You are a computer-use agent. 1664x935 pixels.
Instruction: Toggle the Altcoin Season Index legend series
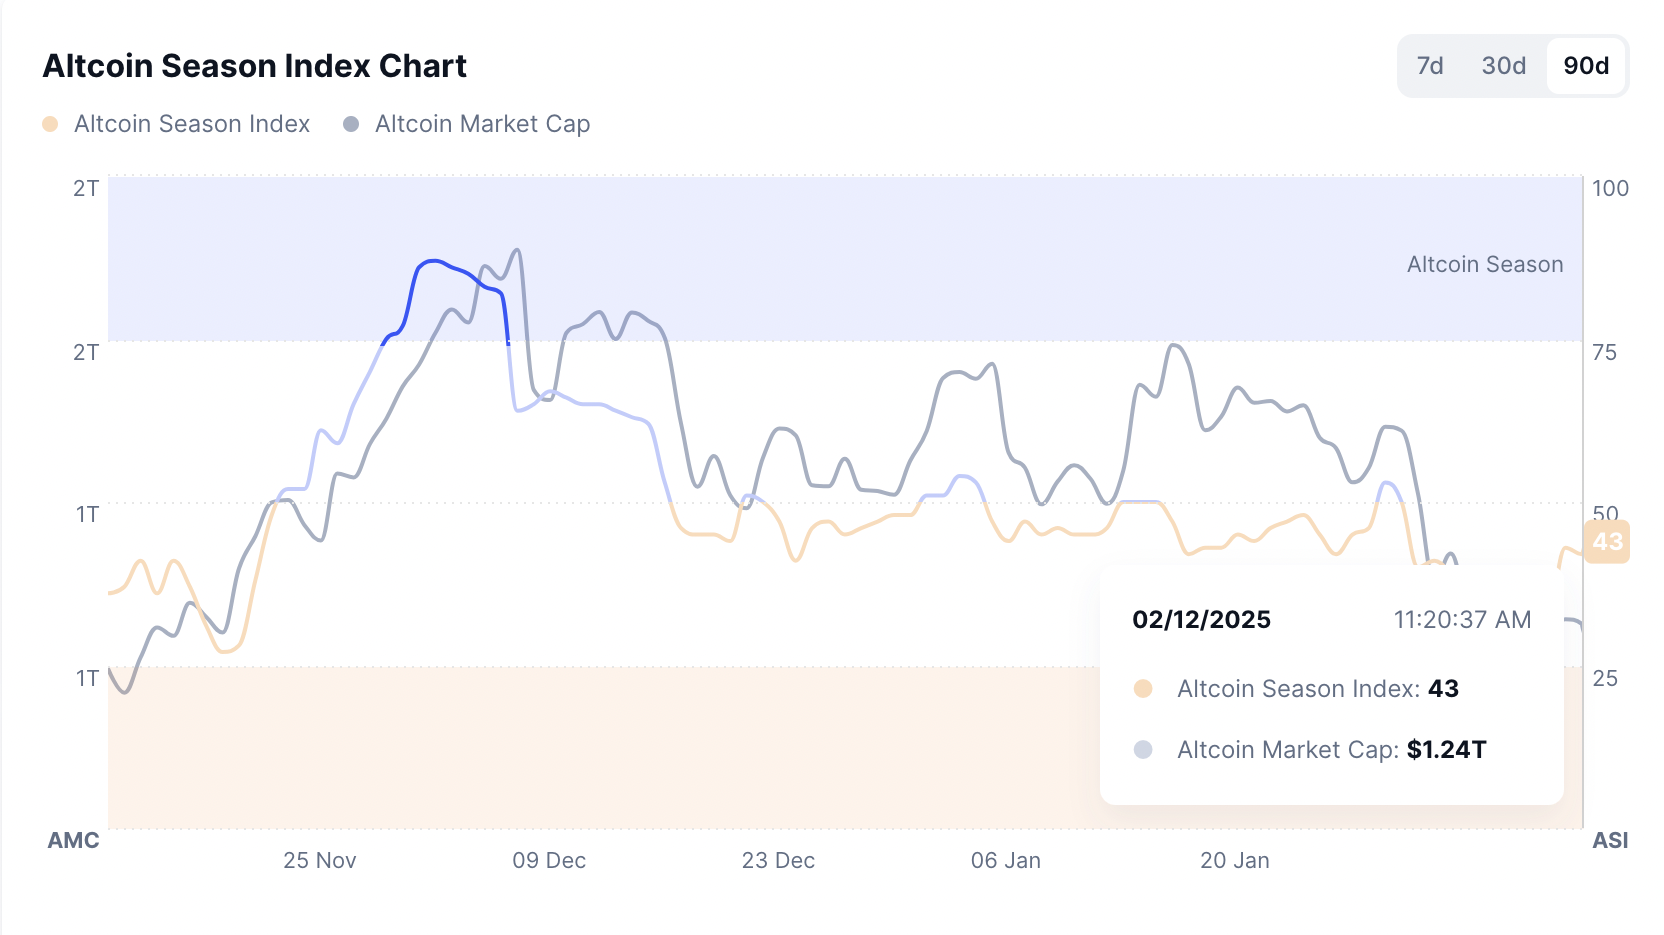191,124
